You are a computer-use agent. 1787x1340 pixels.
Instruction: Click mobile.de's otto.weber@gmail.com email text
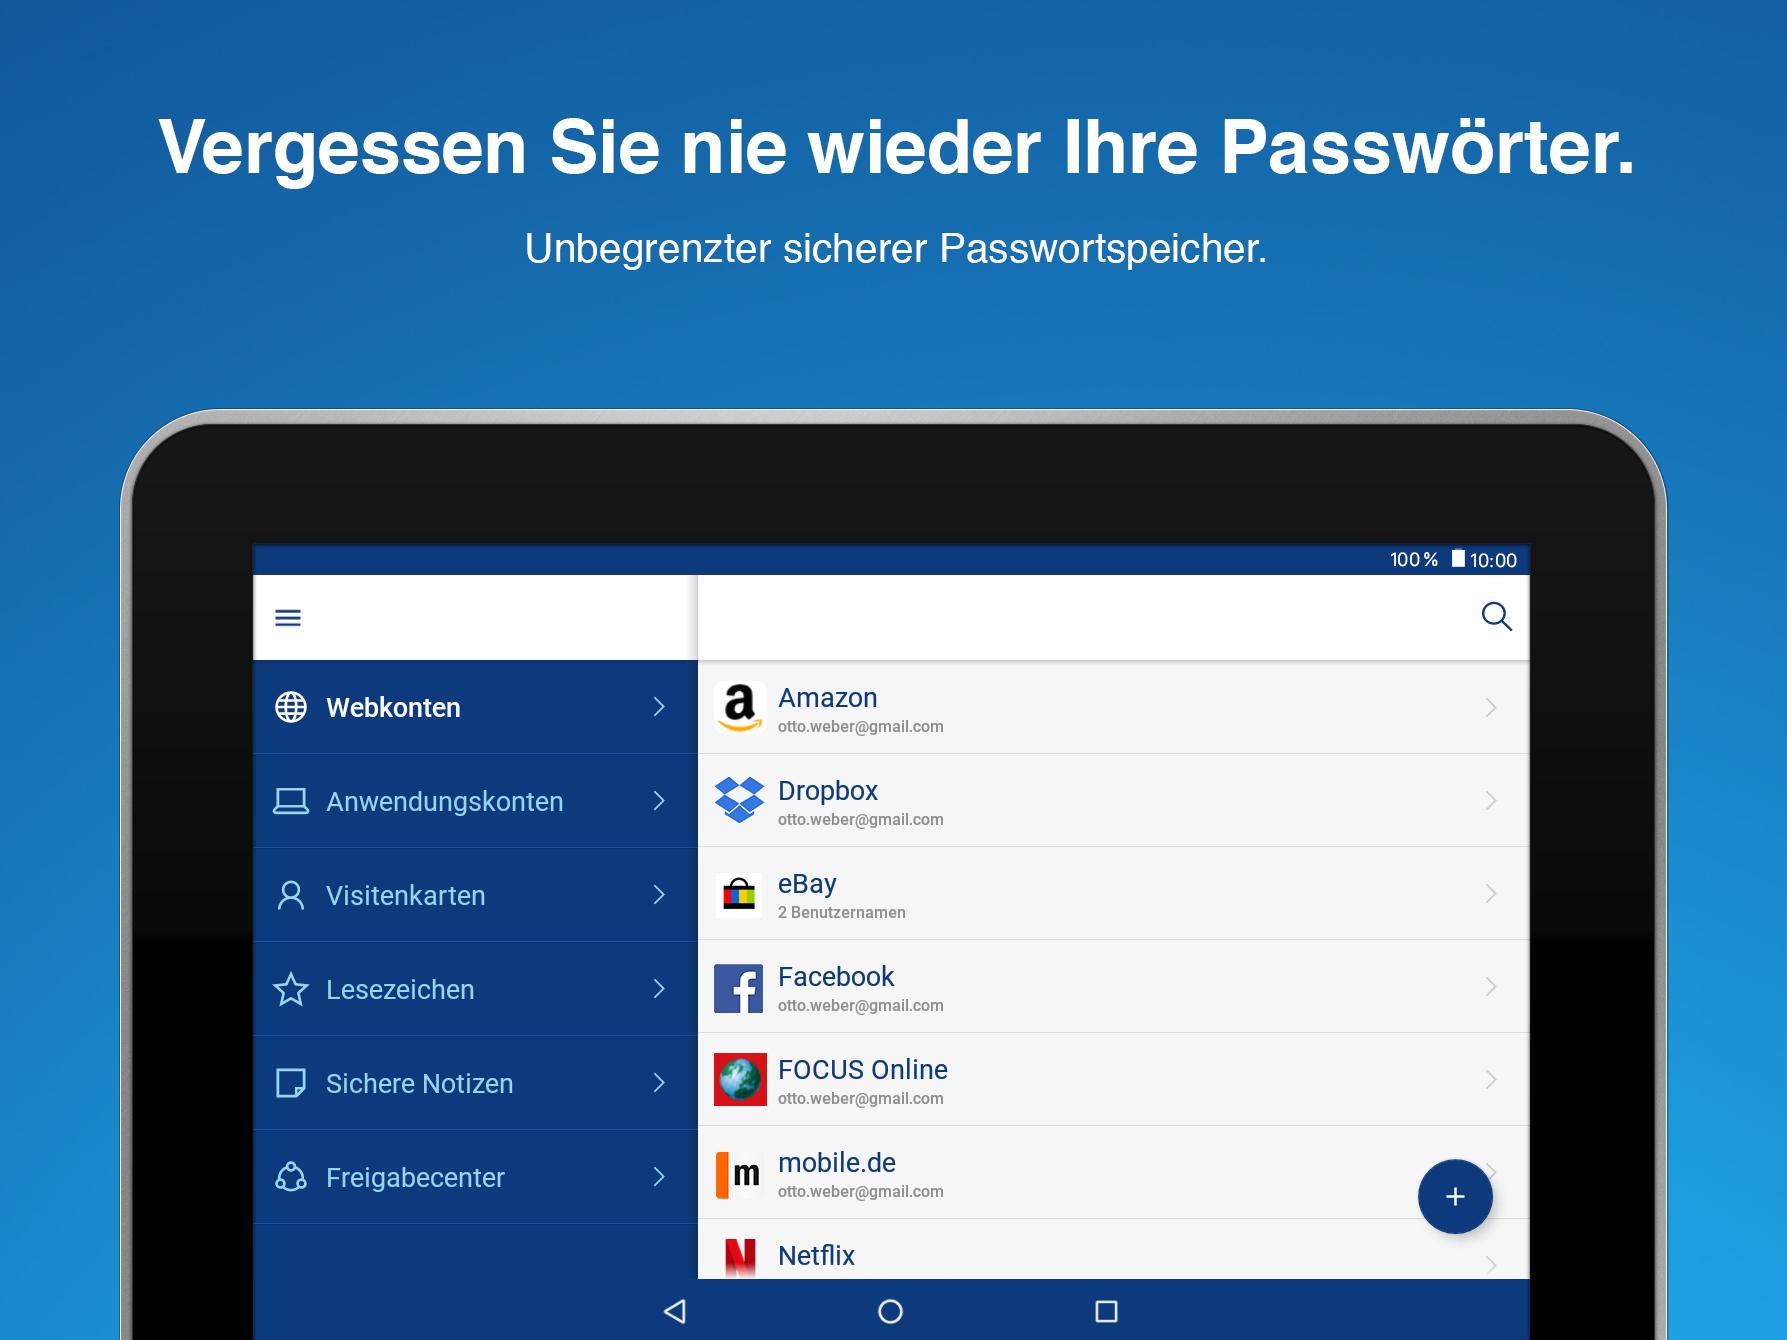pyautogui.click(x=861, y=1192)
